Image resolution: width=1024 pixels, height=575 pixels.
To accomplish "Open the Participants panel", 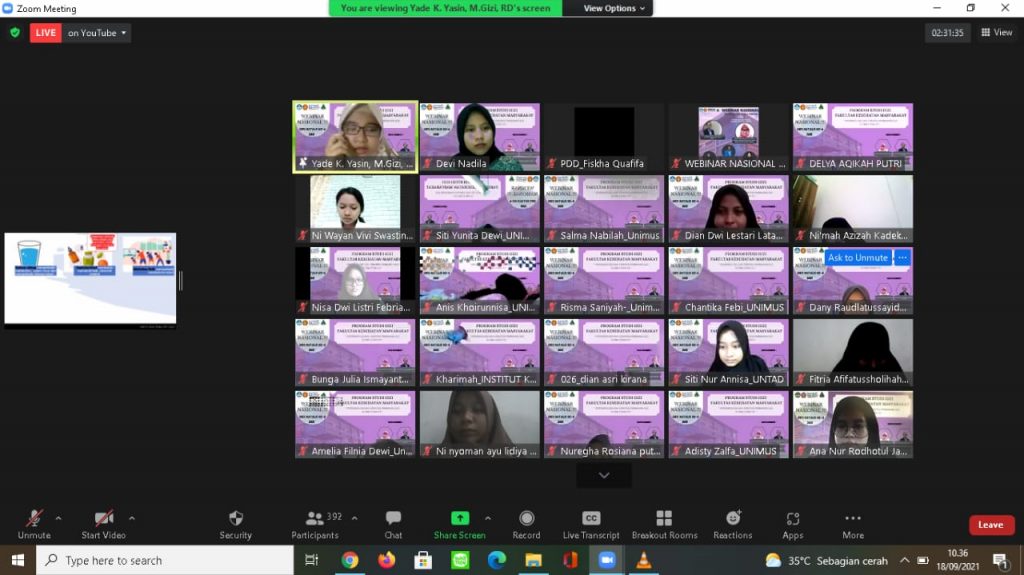I will tap(315, 519).
